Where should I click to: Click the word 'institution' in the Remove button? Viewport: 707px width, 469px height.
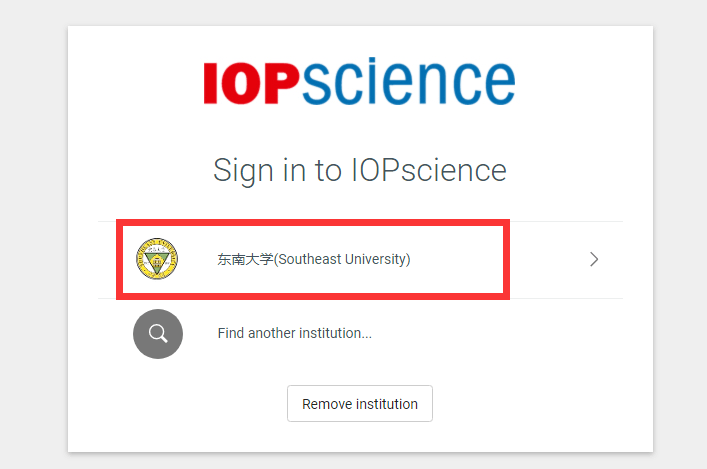click(384, 405)
